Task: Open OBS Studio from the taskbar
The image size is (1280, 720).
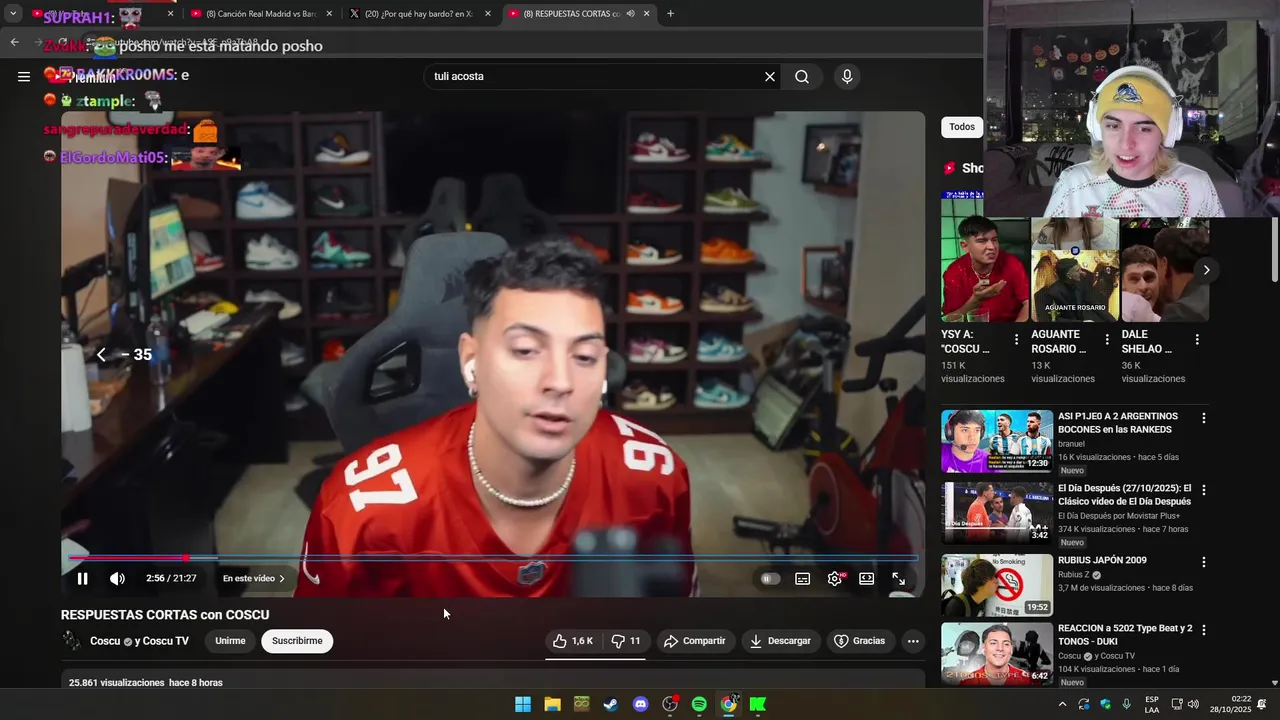Action: (x=670, y=704)
